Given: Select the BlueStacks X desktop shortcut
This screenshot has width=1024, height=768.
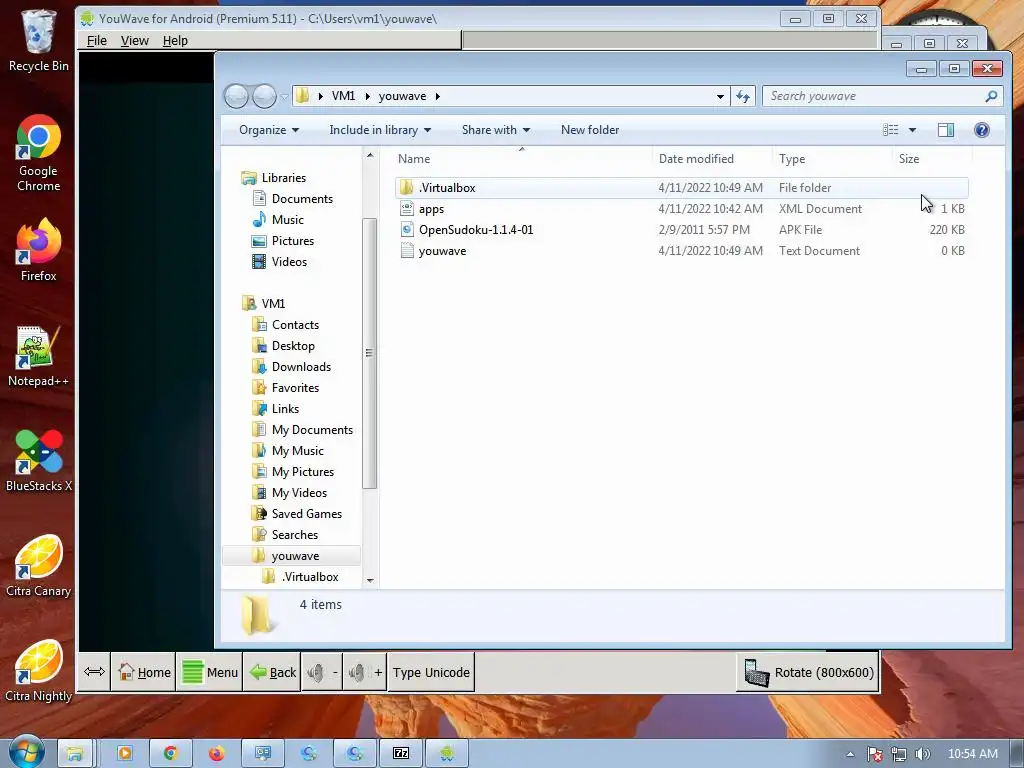Looking at the screenshot, I should pyautogui.click(x=39, y=461).
